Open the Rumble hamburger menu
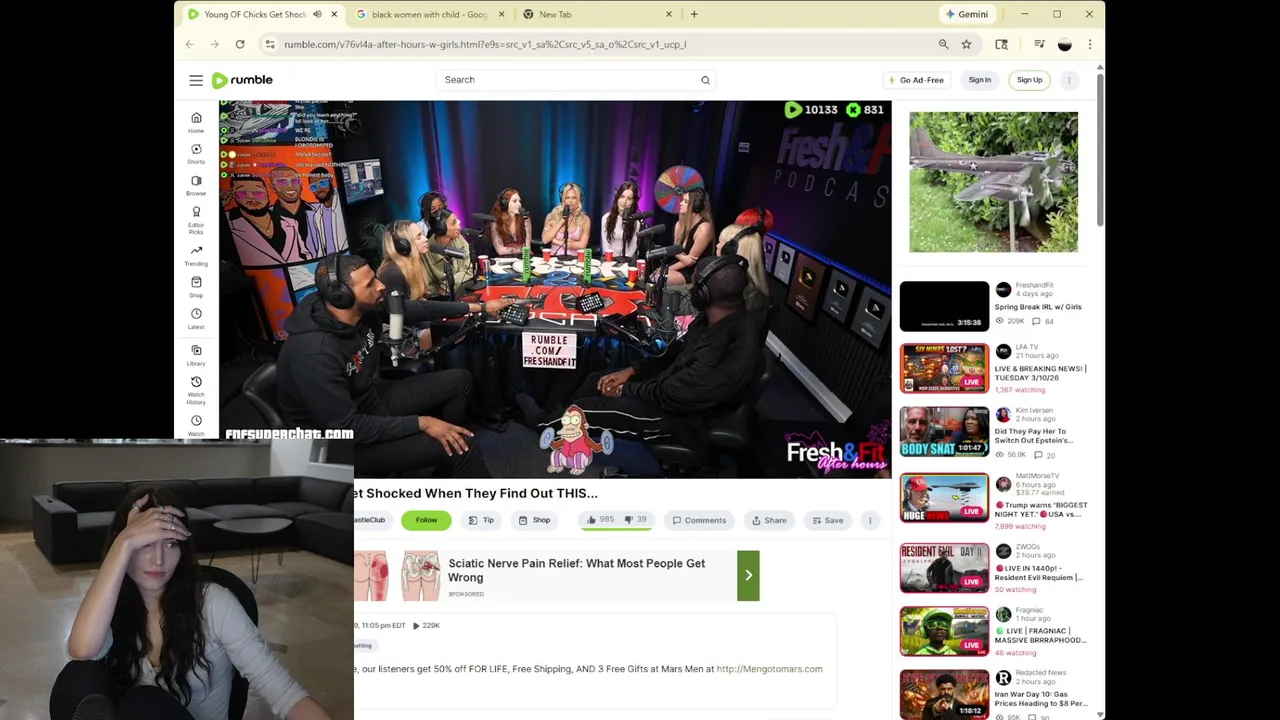 196,80
